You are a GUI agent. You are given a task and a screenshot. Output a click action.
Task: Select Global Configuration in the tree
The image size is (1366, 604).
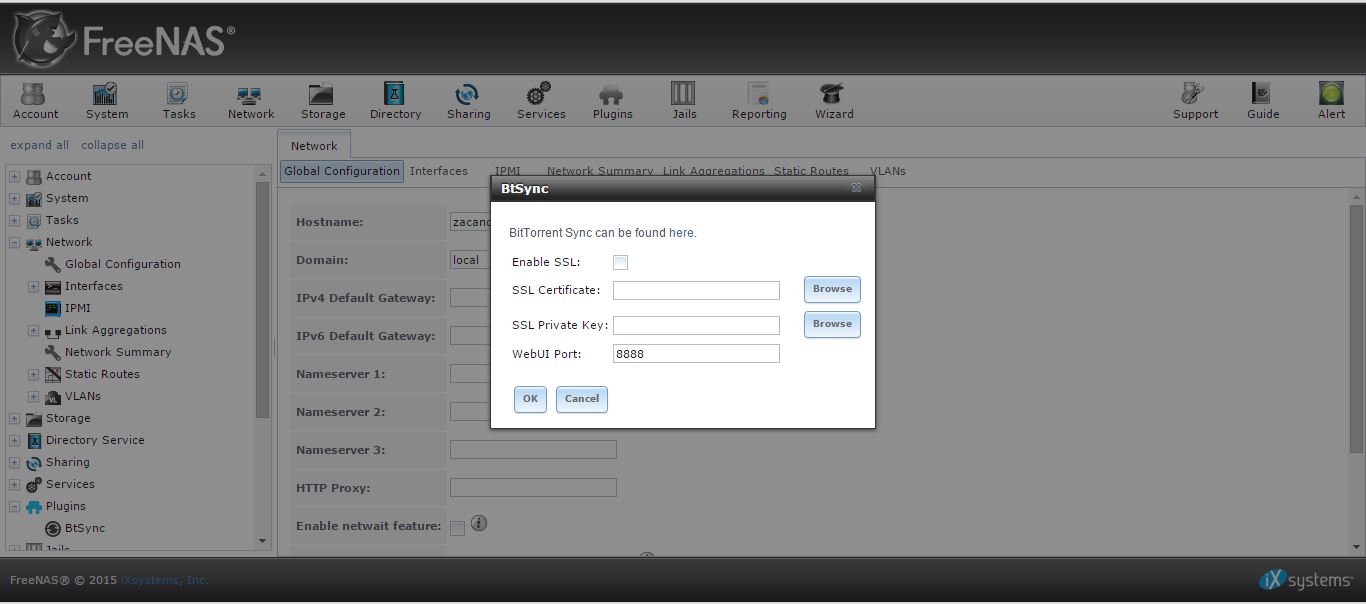(123, 264)
